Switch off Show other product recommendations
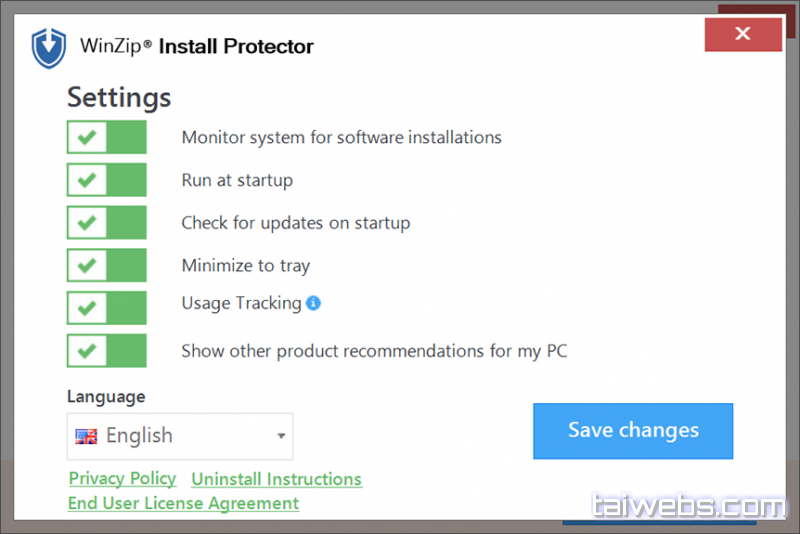The width and height of the screenshot is (800, 534). 107,351
